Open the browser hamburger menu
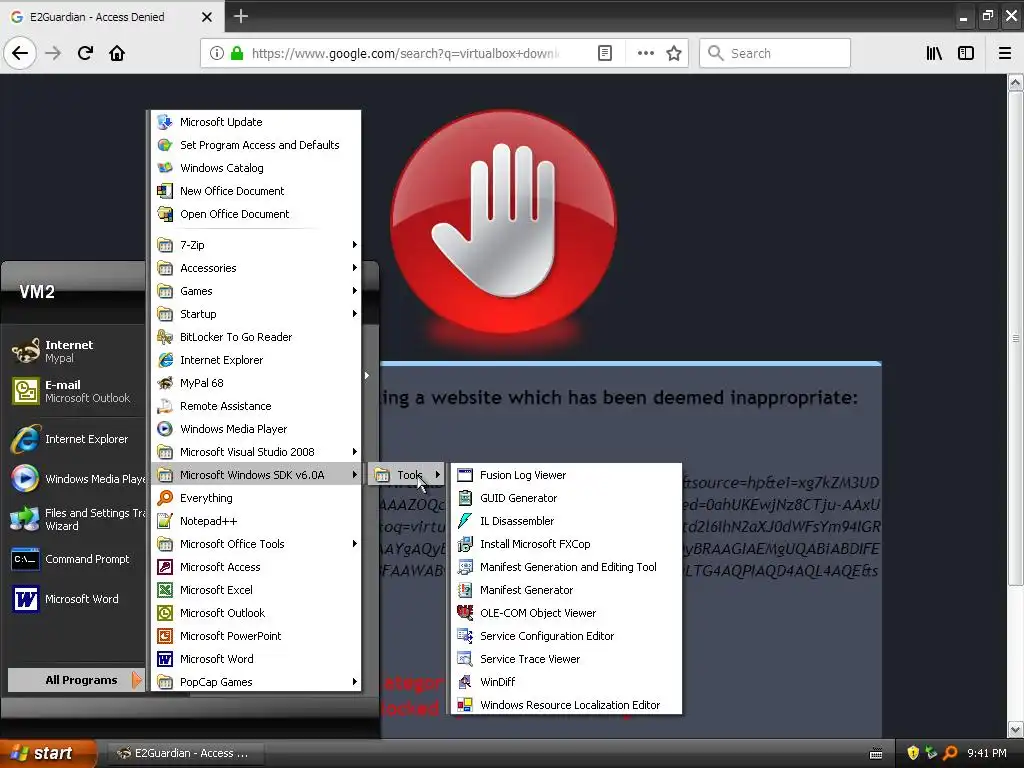The height and width of the screenshot is (768, 1024). tap(1004, 53)
